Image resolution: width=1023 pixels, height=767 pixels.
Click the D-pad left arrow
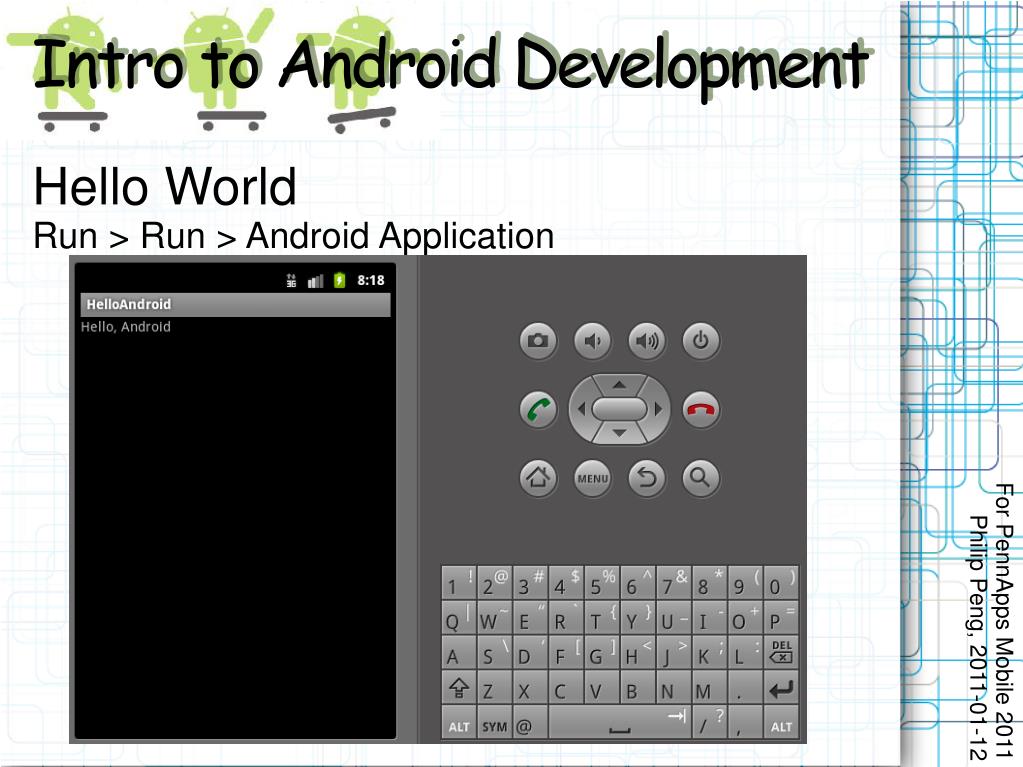click(x=580, y=410)
